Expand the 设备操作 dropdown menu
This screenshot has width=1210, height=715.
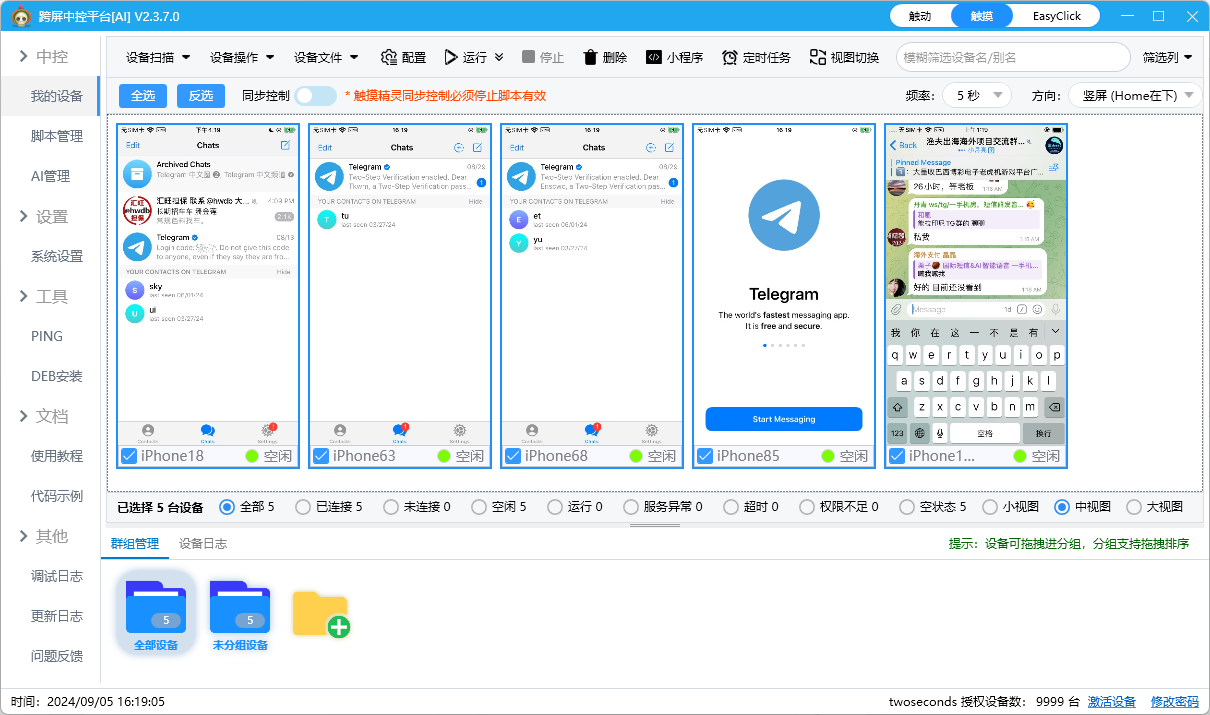pyautogui.click(x=243, y=57)
